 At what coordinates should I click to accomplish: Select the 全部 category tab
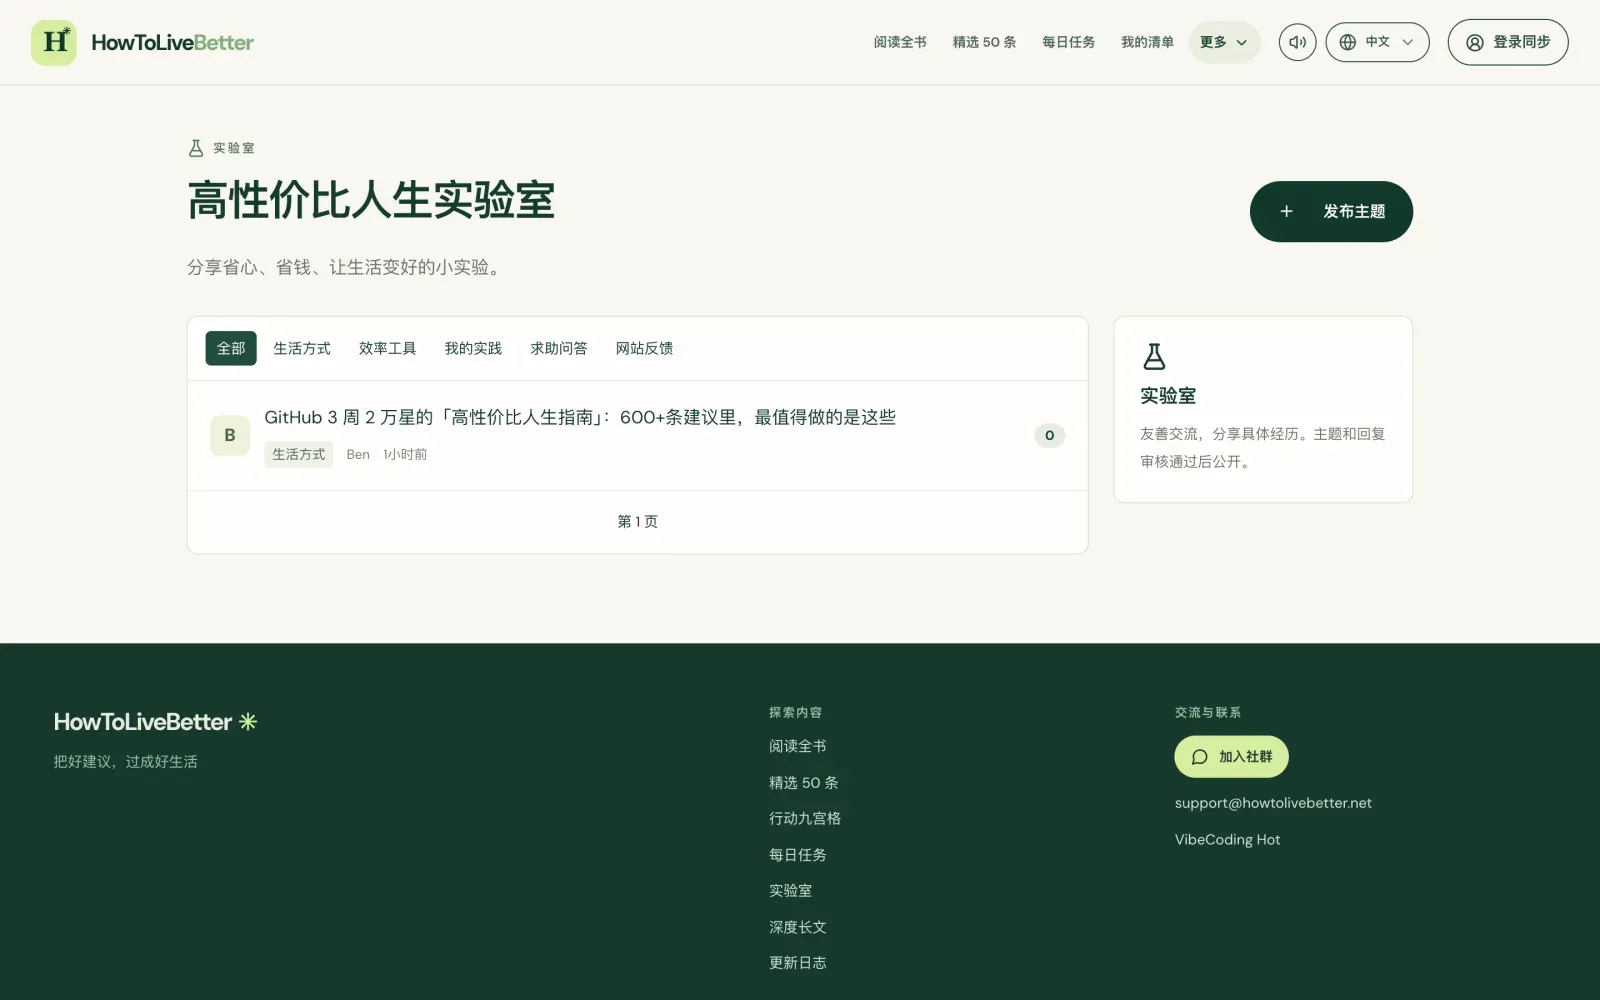pyautogui.click(x=231, y=348)
